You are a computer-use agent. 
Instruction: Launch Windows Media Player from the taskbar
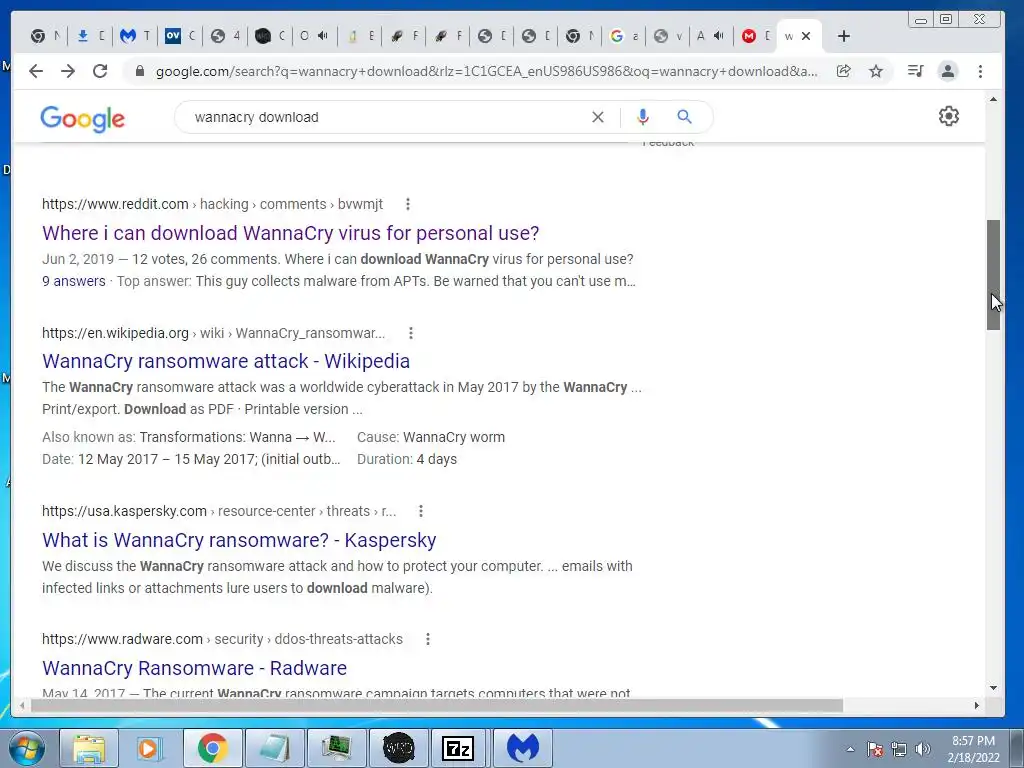150,748
